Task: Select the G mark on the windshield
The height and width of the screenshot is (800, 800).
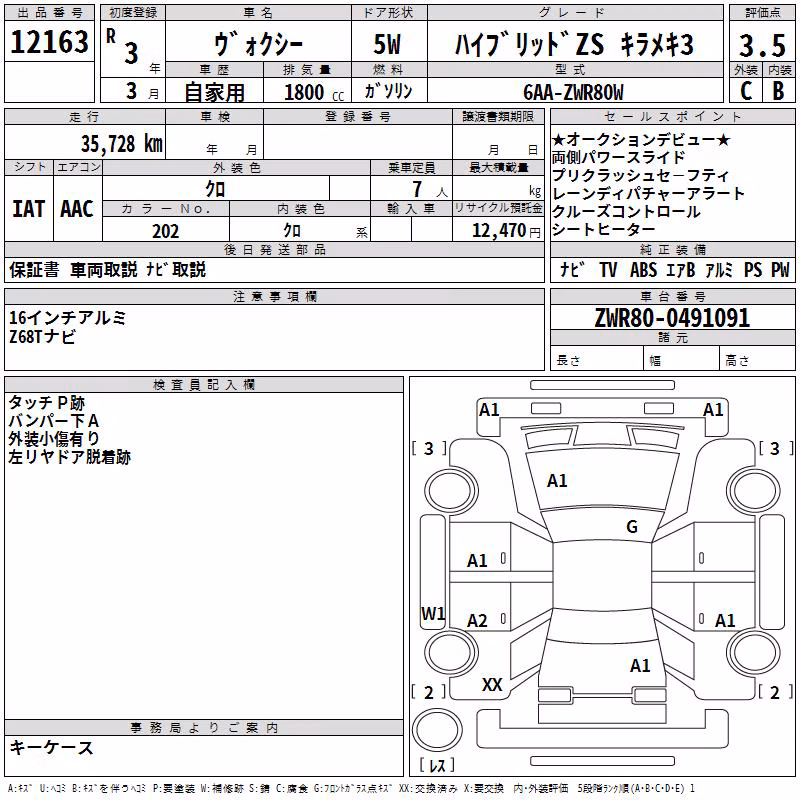Action: [632, 527]
